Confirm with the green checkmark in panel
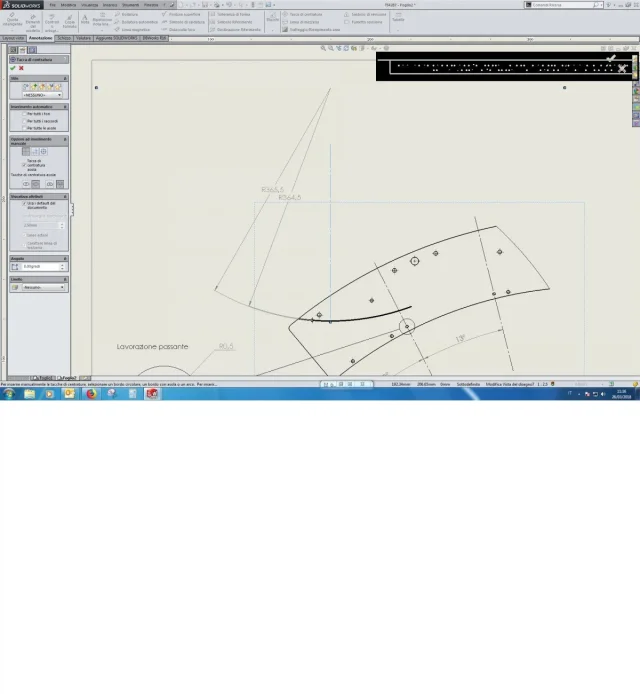The image size is (640, 694). coord(13,68)
